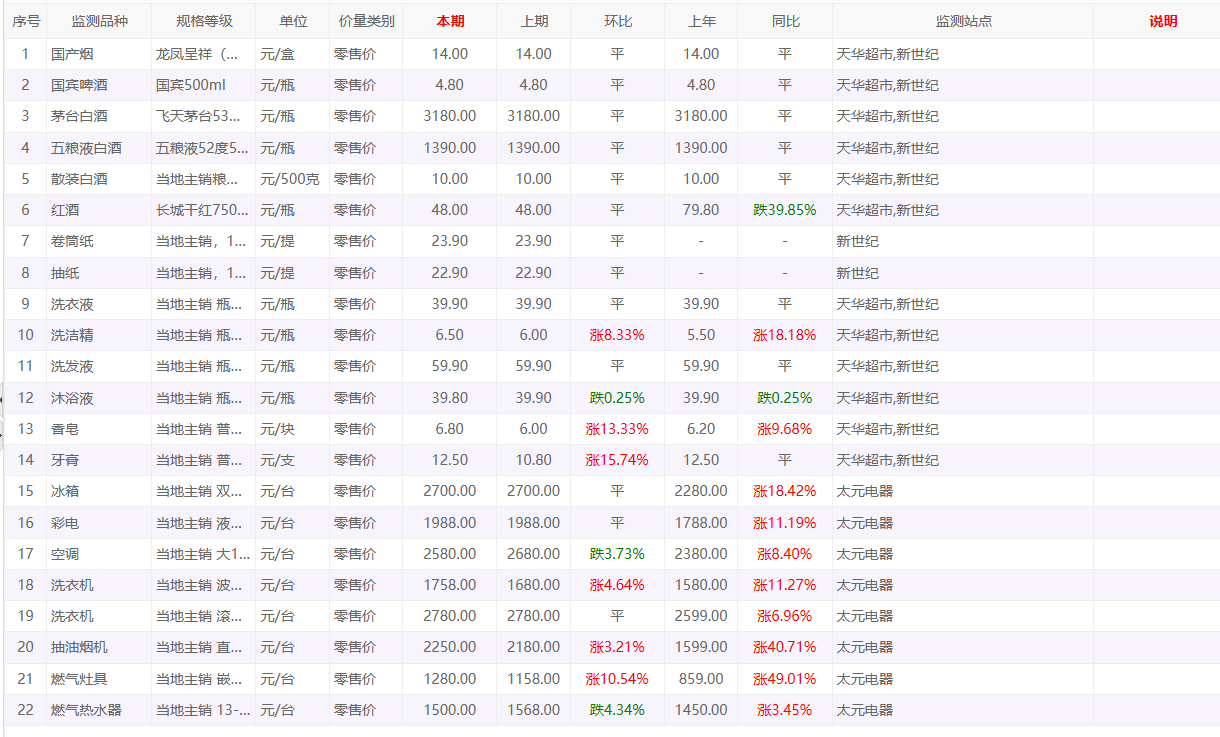Click the 2250.00 current price cell
This screenshot has height=737, width=1220.
coord(450,647)
